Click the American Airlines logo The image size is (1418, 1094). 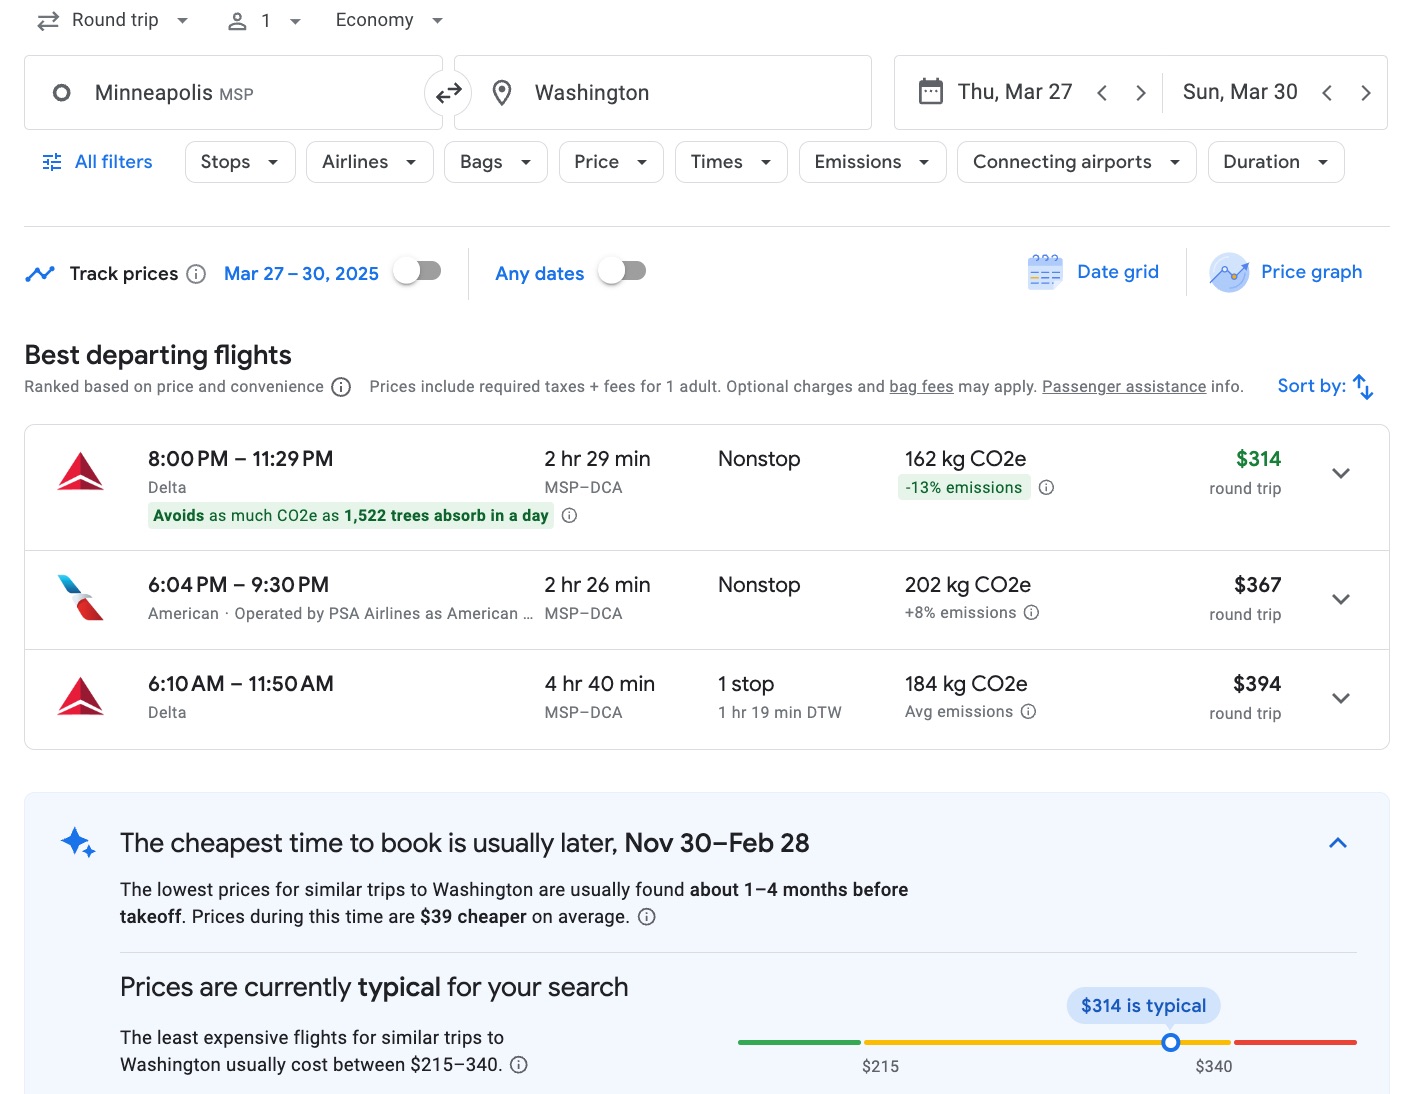[81, 598]
